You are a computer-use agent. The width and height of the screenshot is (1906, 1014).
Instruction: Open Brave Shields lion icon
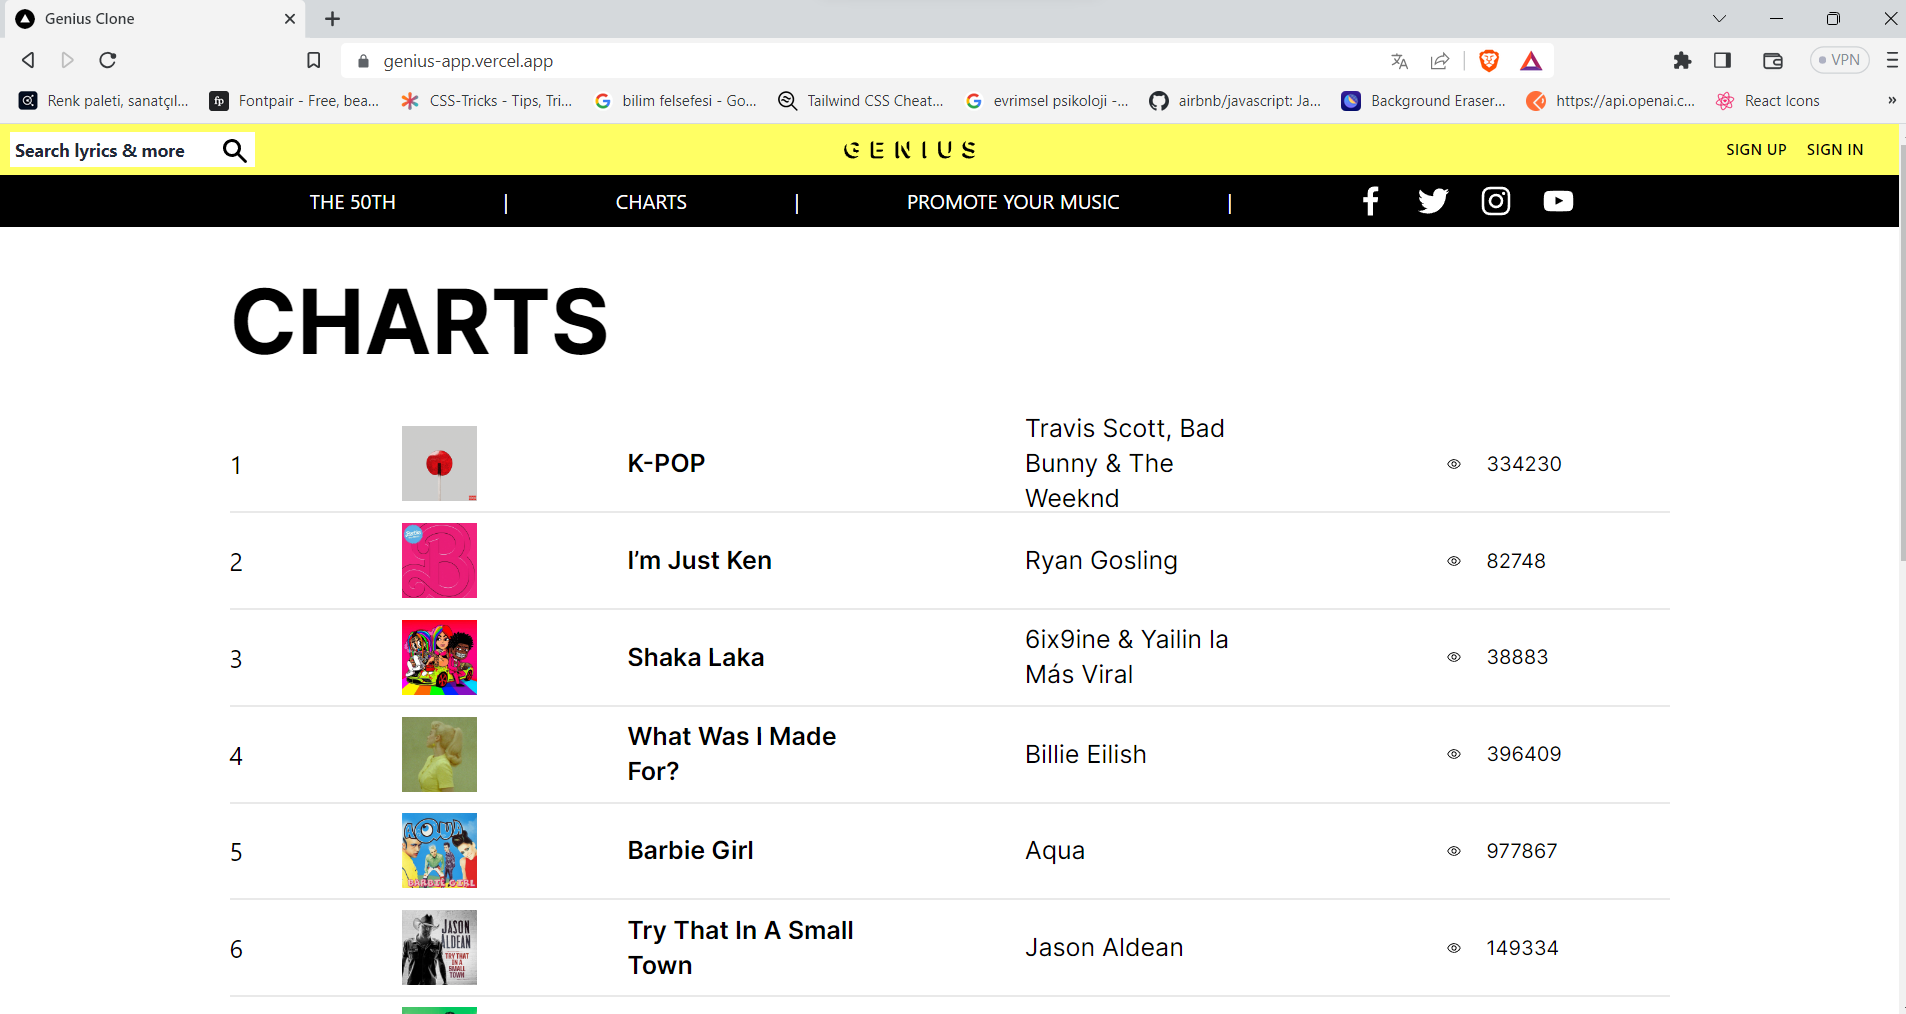[x=1488, y=61]
